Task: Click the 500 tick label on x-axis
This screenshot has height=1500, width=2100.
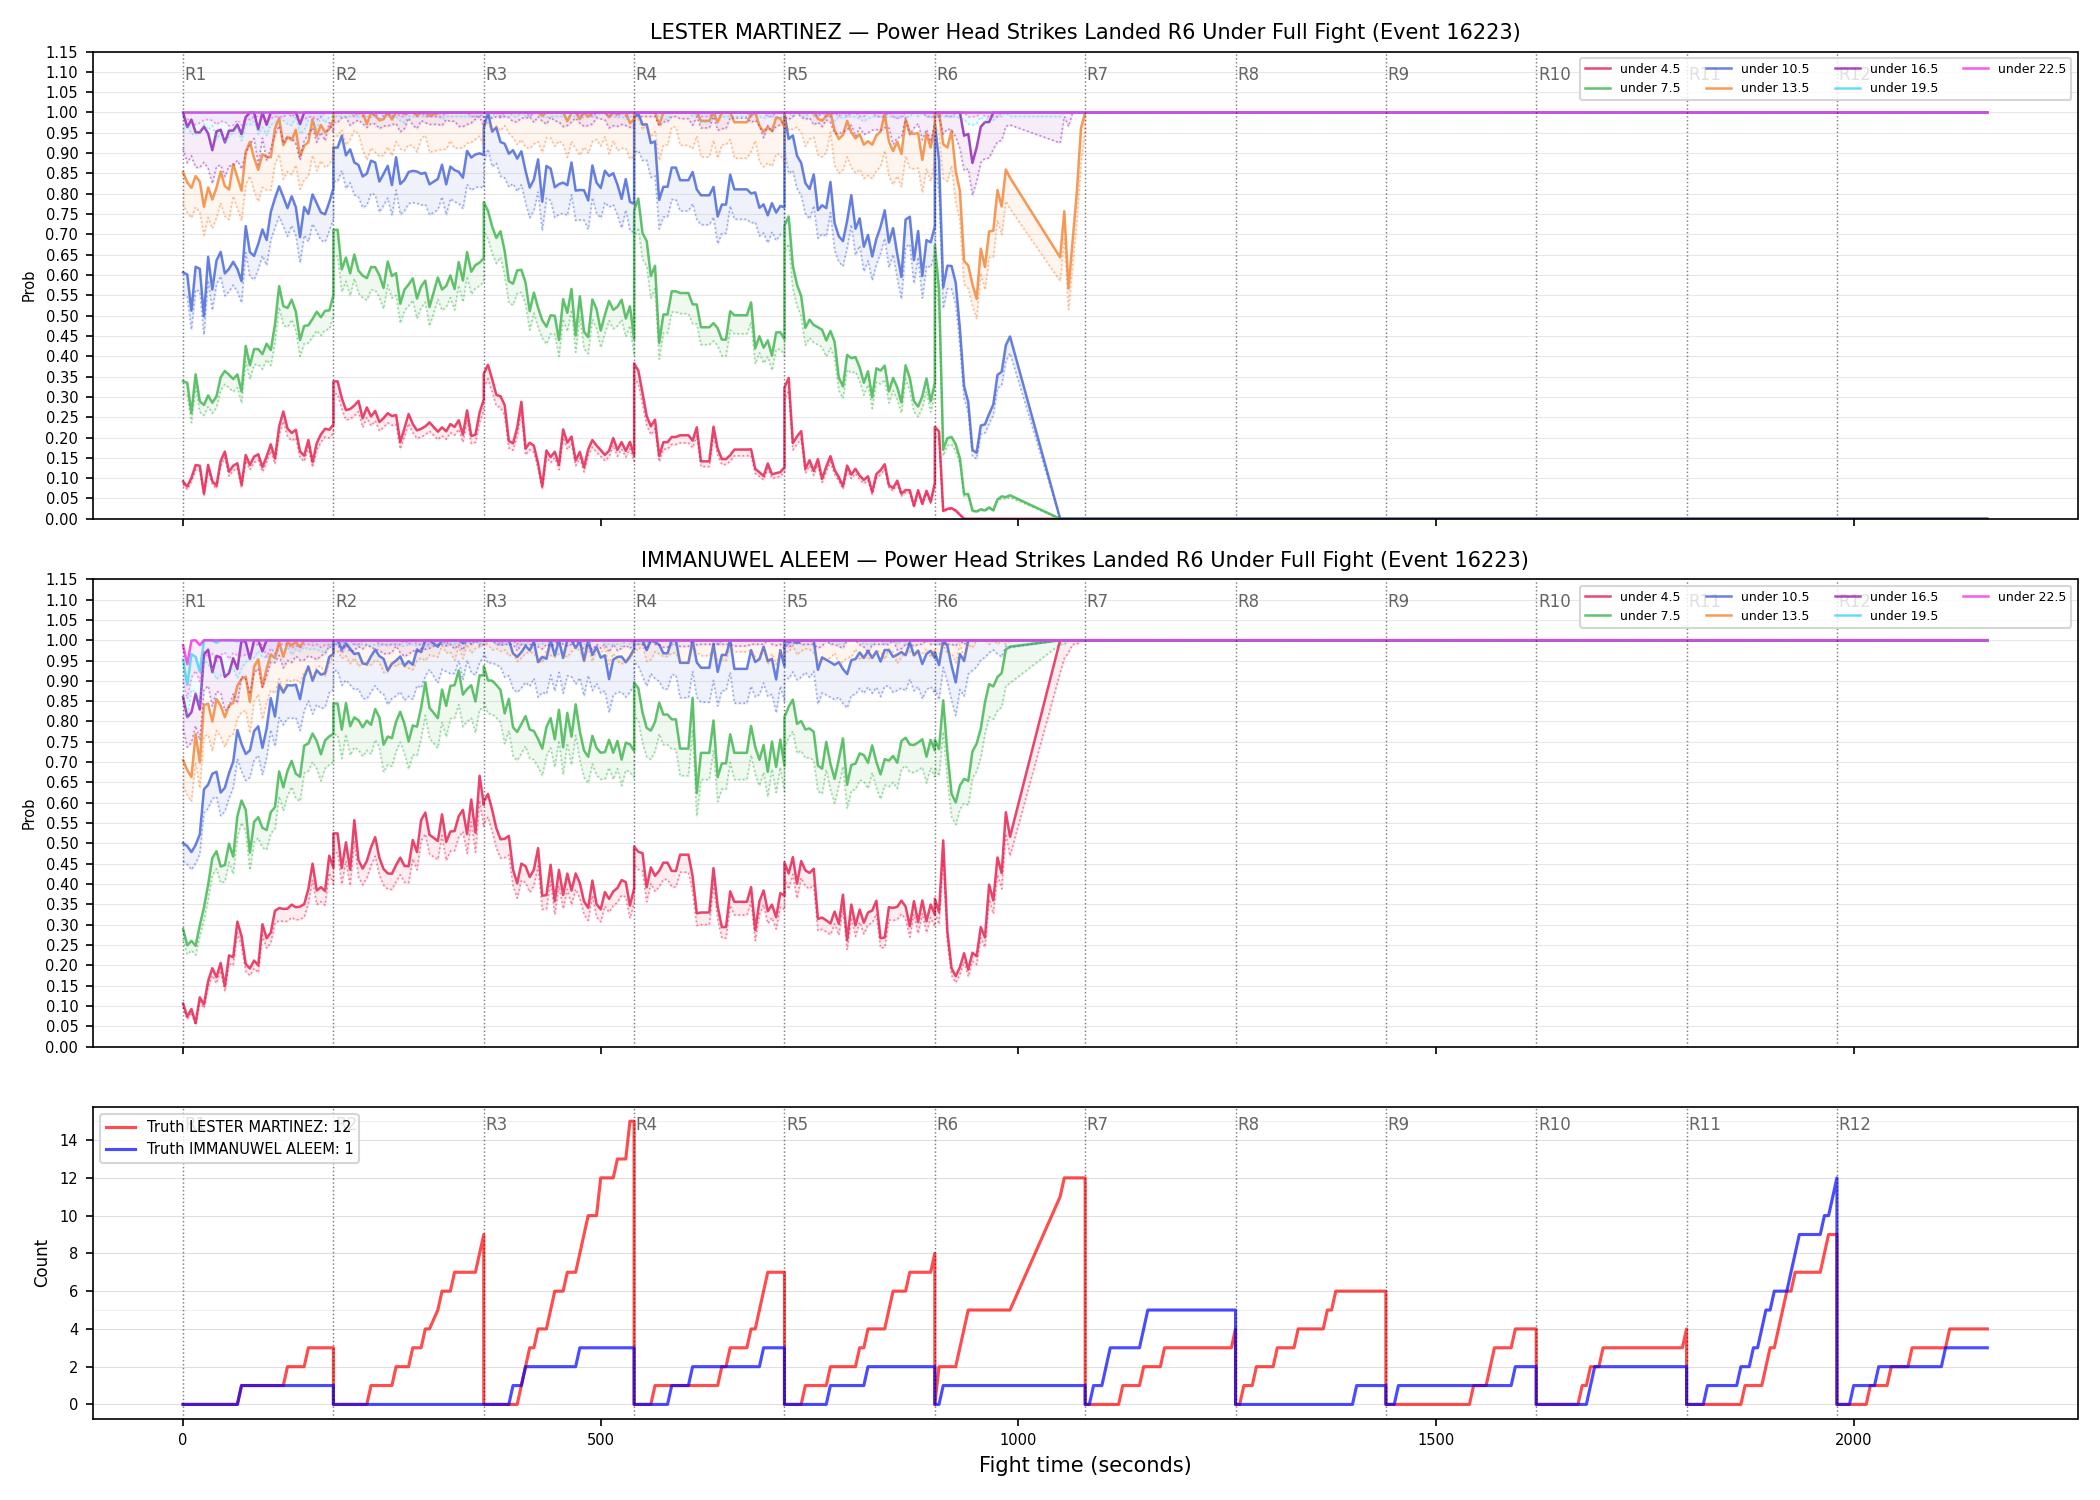Action: (x=600, y=1440)
